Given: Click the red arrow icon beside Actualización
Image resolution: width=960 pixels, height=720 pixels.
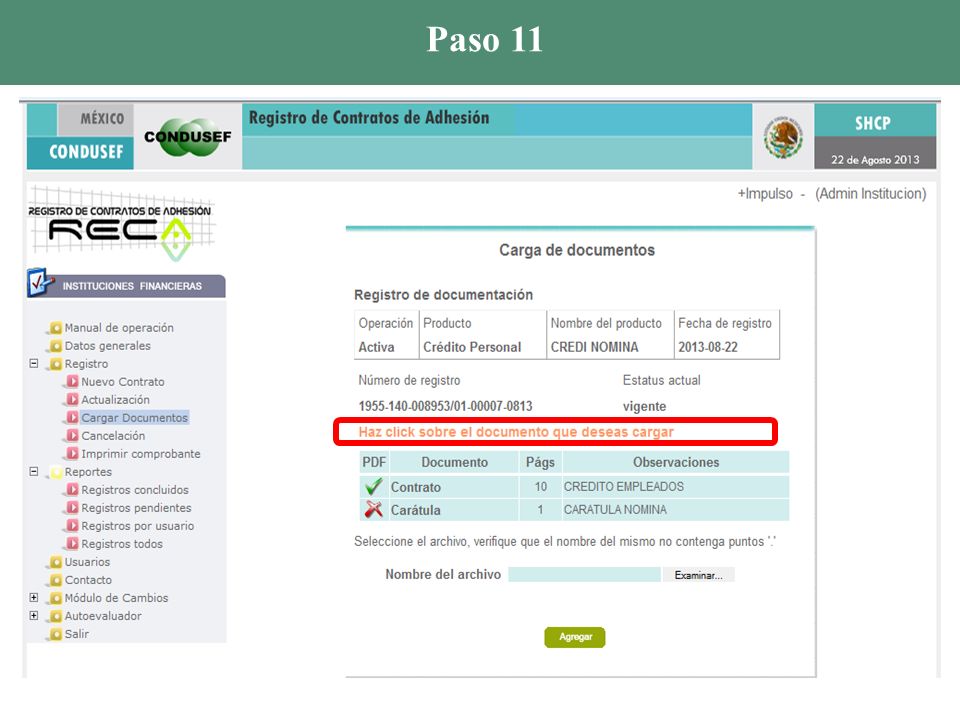Looking at the screenshot, I should click(72, 400).
